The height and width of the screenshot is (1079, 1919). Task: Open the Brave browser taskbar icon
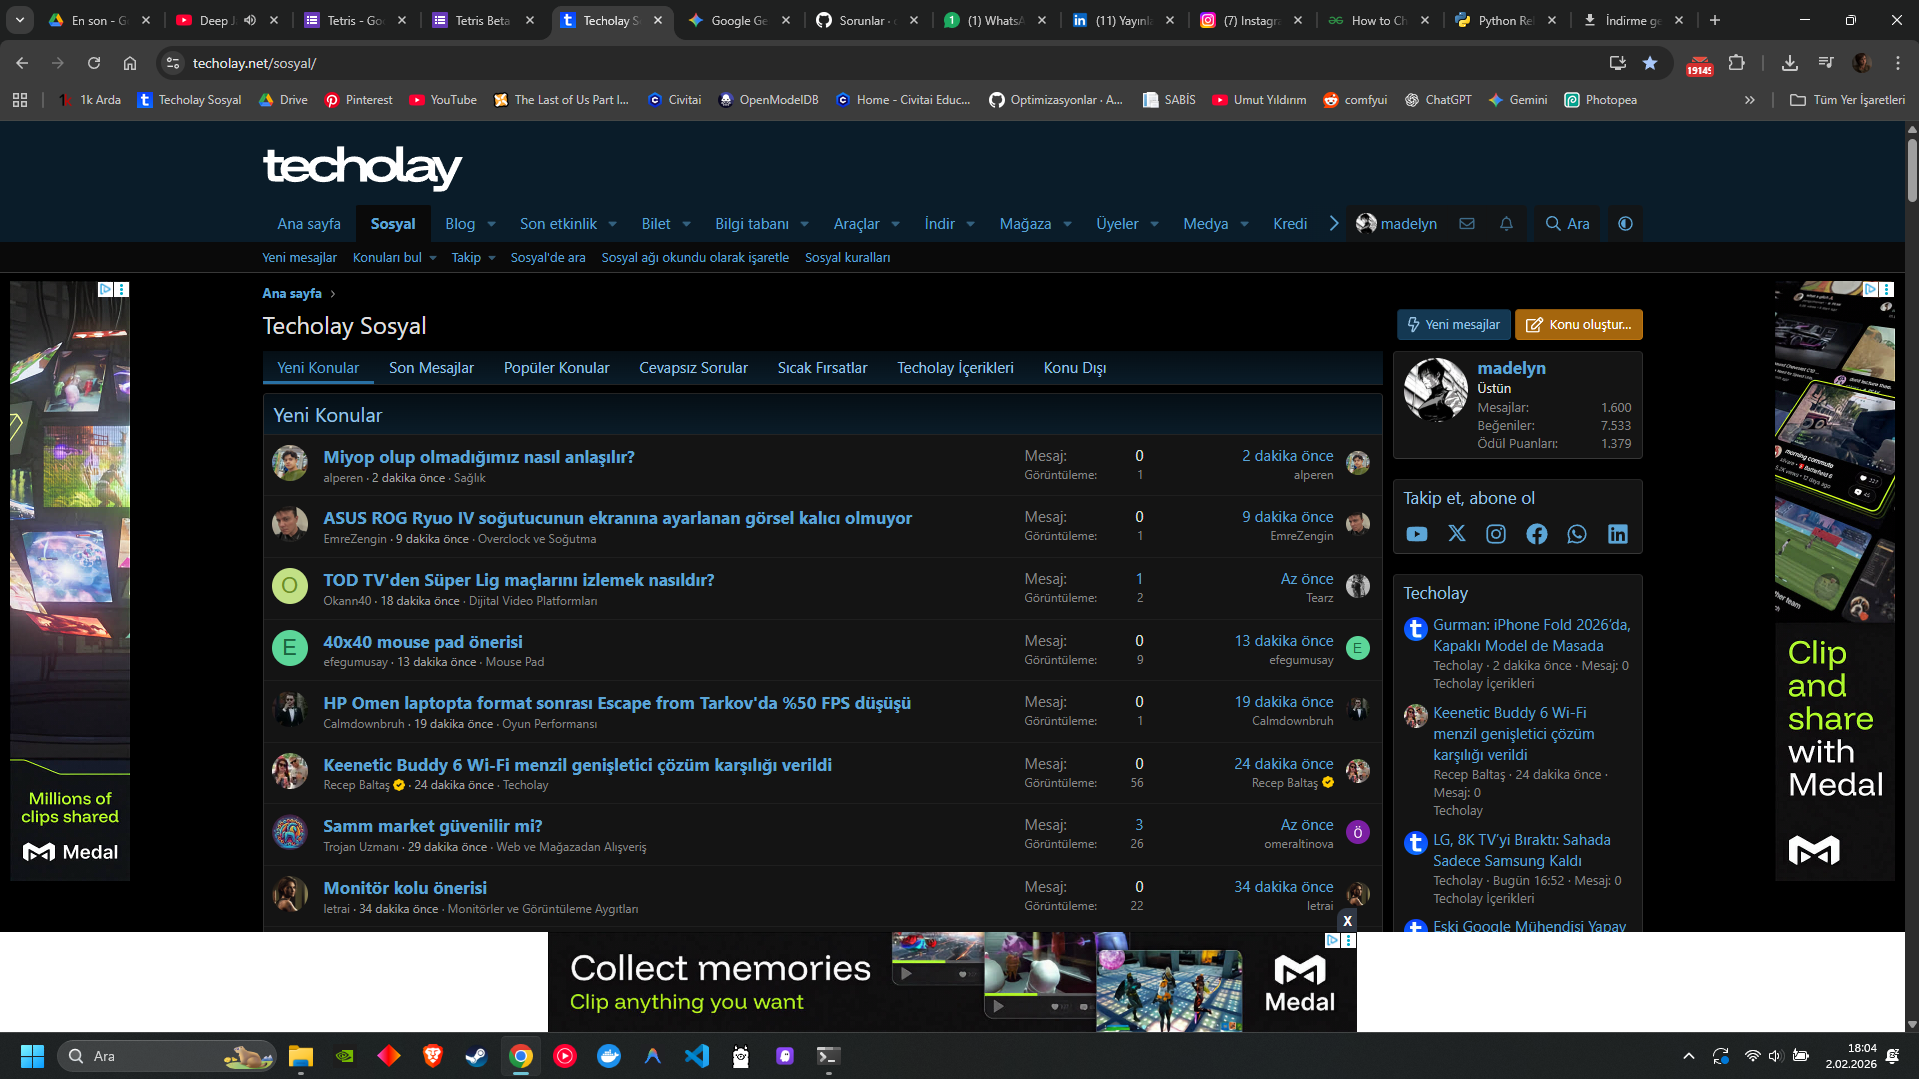pos(433,1056)
